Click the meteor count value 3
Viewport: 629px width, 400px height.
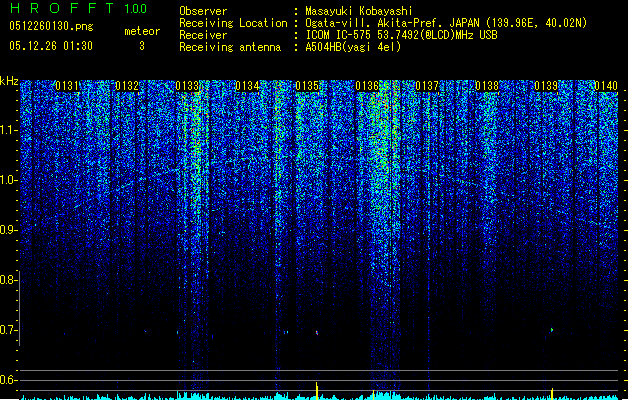pos(142,46)
